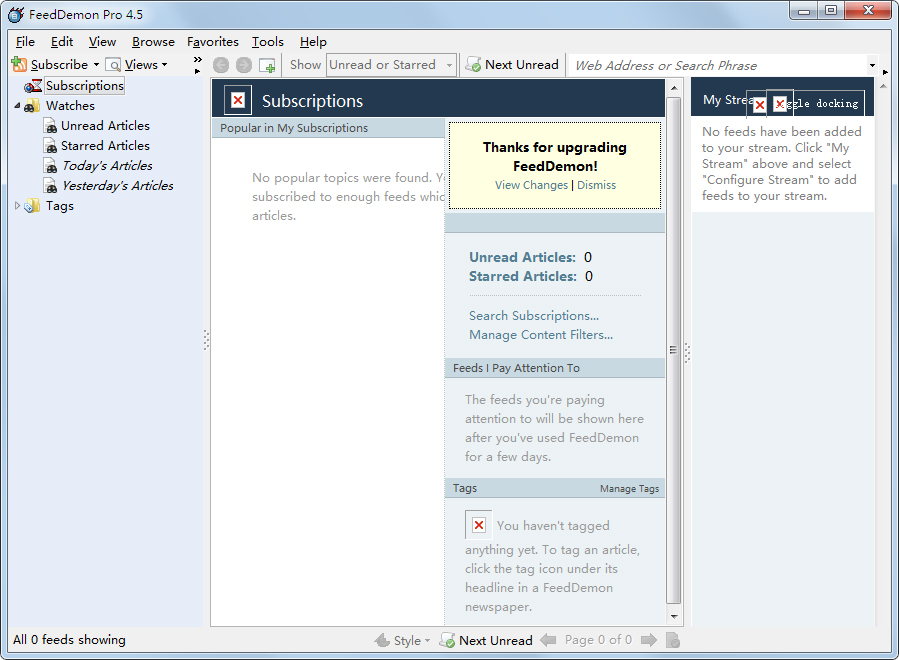Click the View Changes link
This screenshot has width=899, height=660.
pos(531,185)
